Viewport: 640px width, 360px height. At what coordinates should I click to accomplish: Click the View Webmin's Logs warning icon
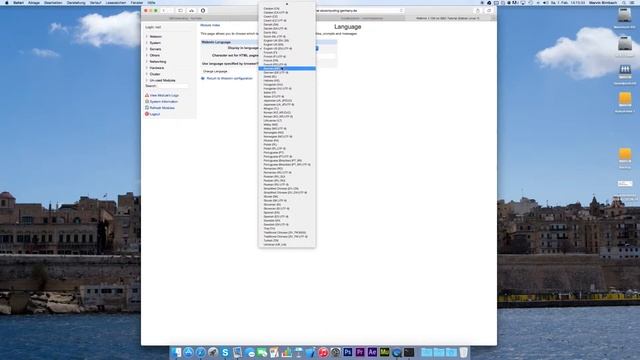click(147, 95)
